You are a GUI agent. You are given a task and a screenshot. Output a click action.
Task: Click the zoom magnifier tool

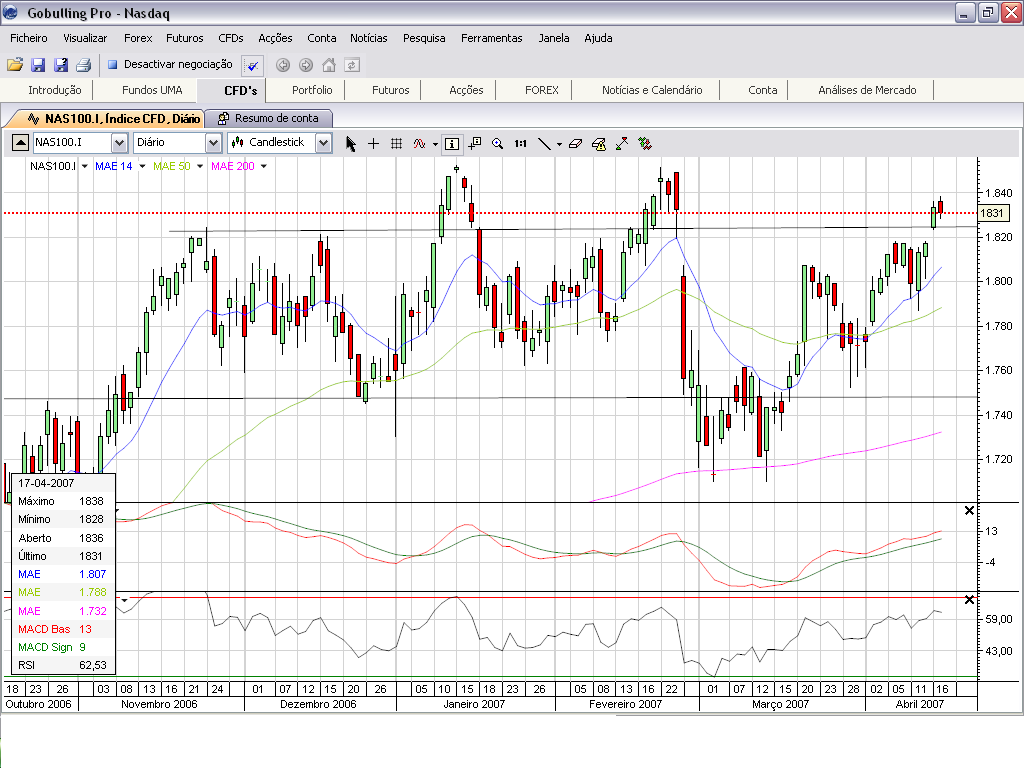(x=498, y=143)
